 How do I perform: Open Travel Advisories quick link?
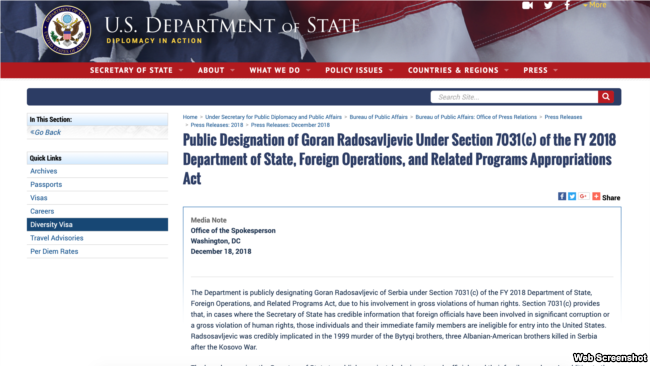57,238
